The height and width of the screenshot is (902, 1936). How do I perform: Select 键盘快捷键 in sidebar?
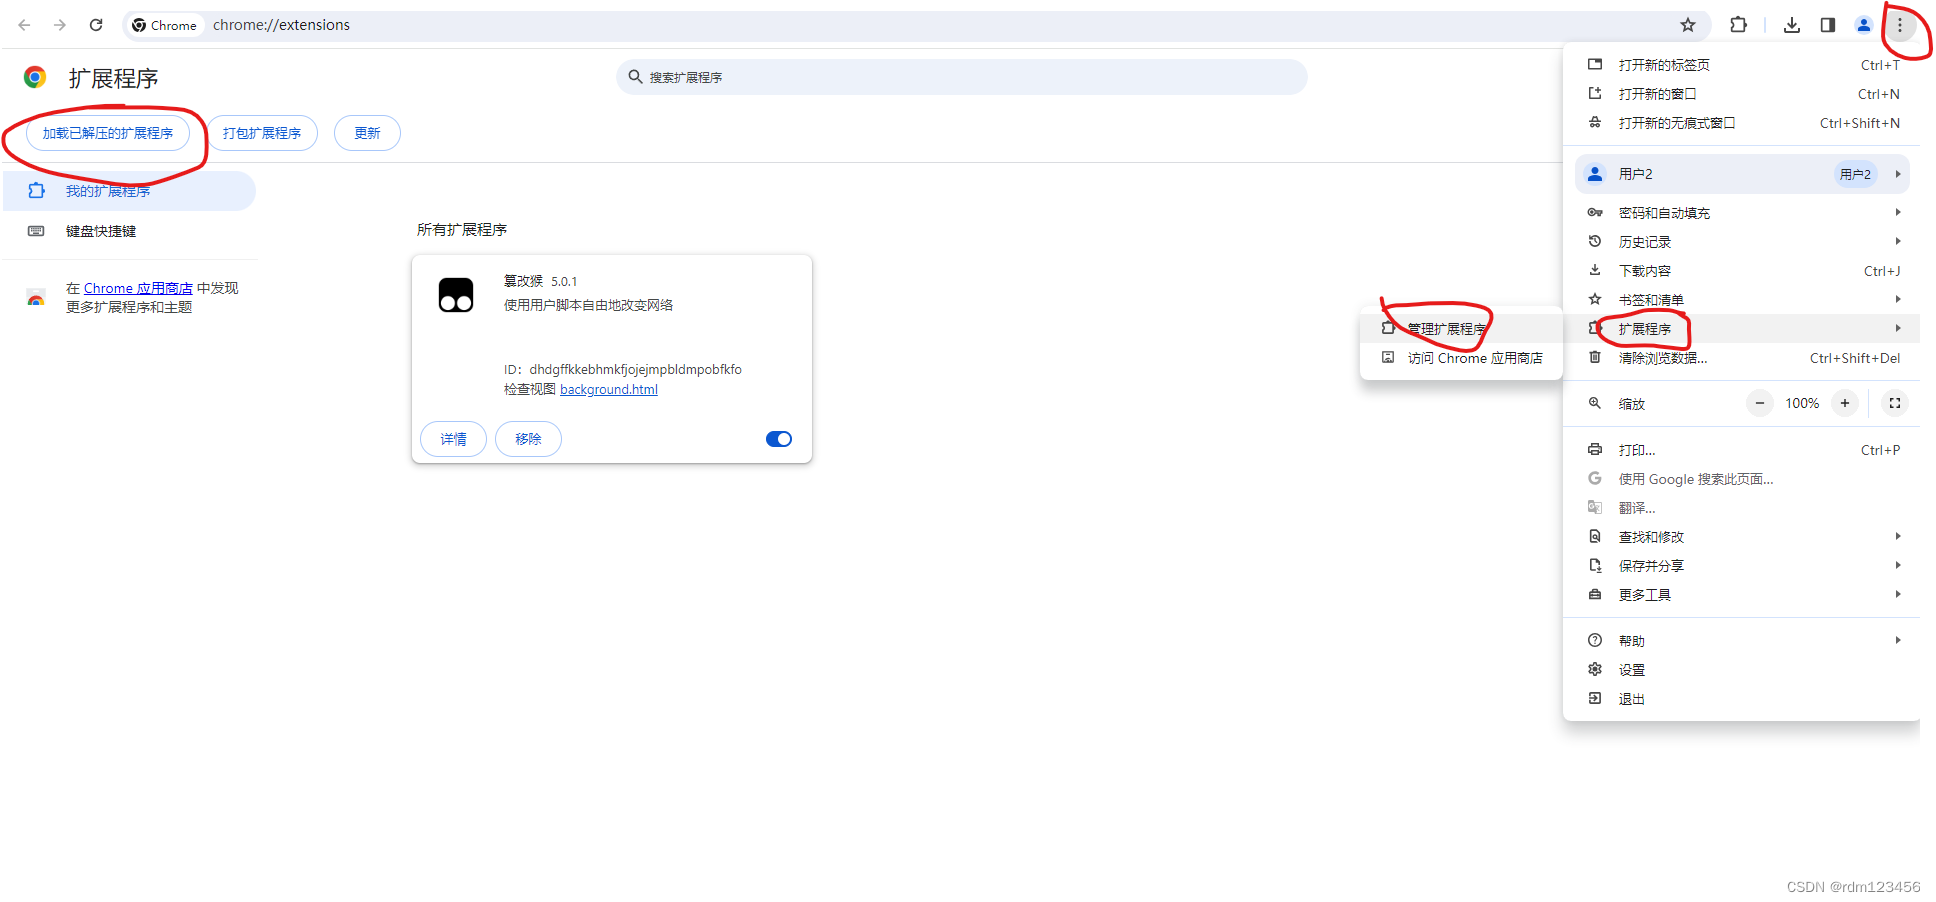[129, 231]
